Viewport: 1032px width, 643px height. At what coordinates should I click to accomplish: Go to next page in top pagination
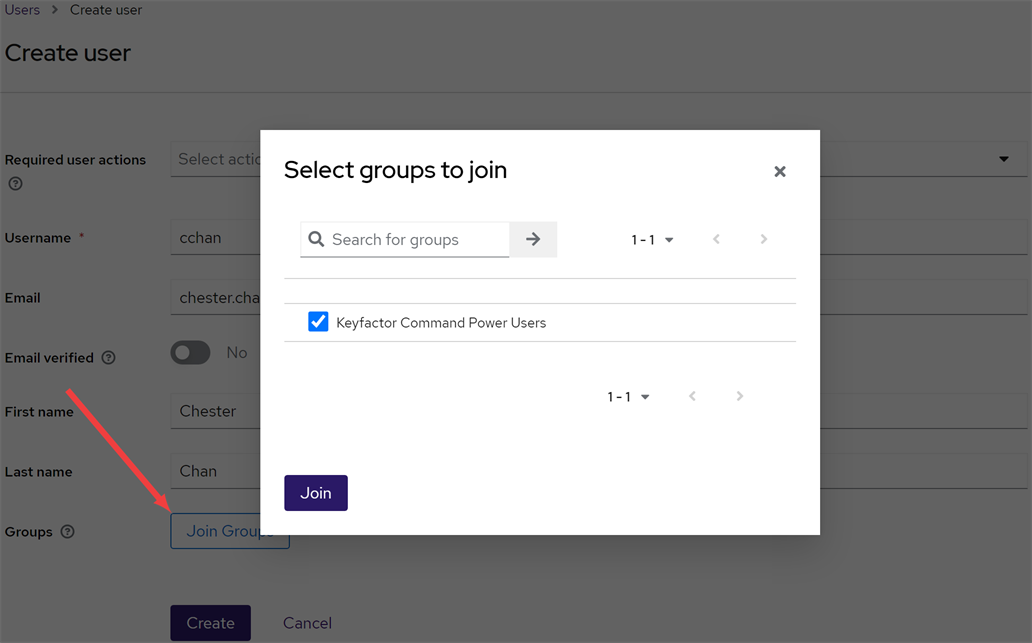point(764,240)
